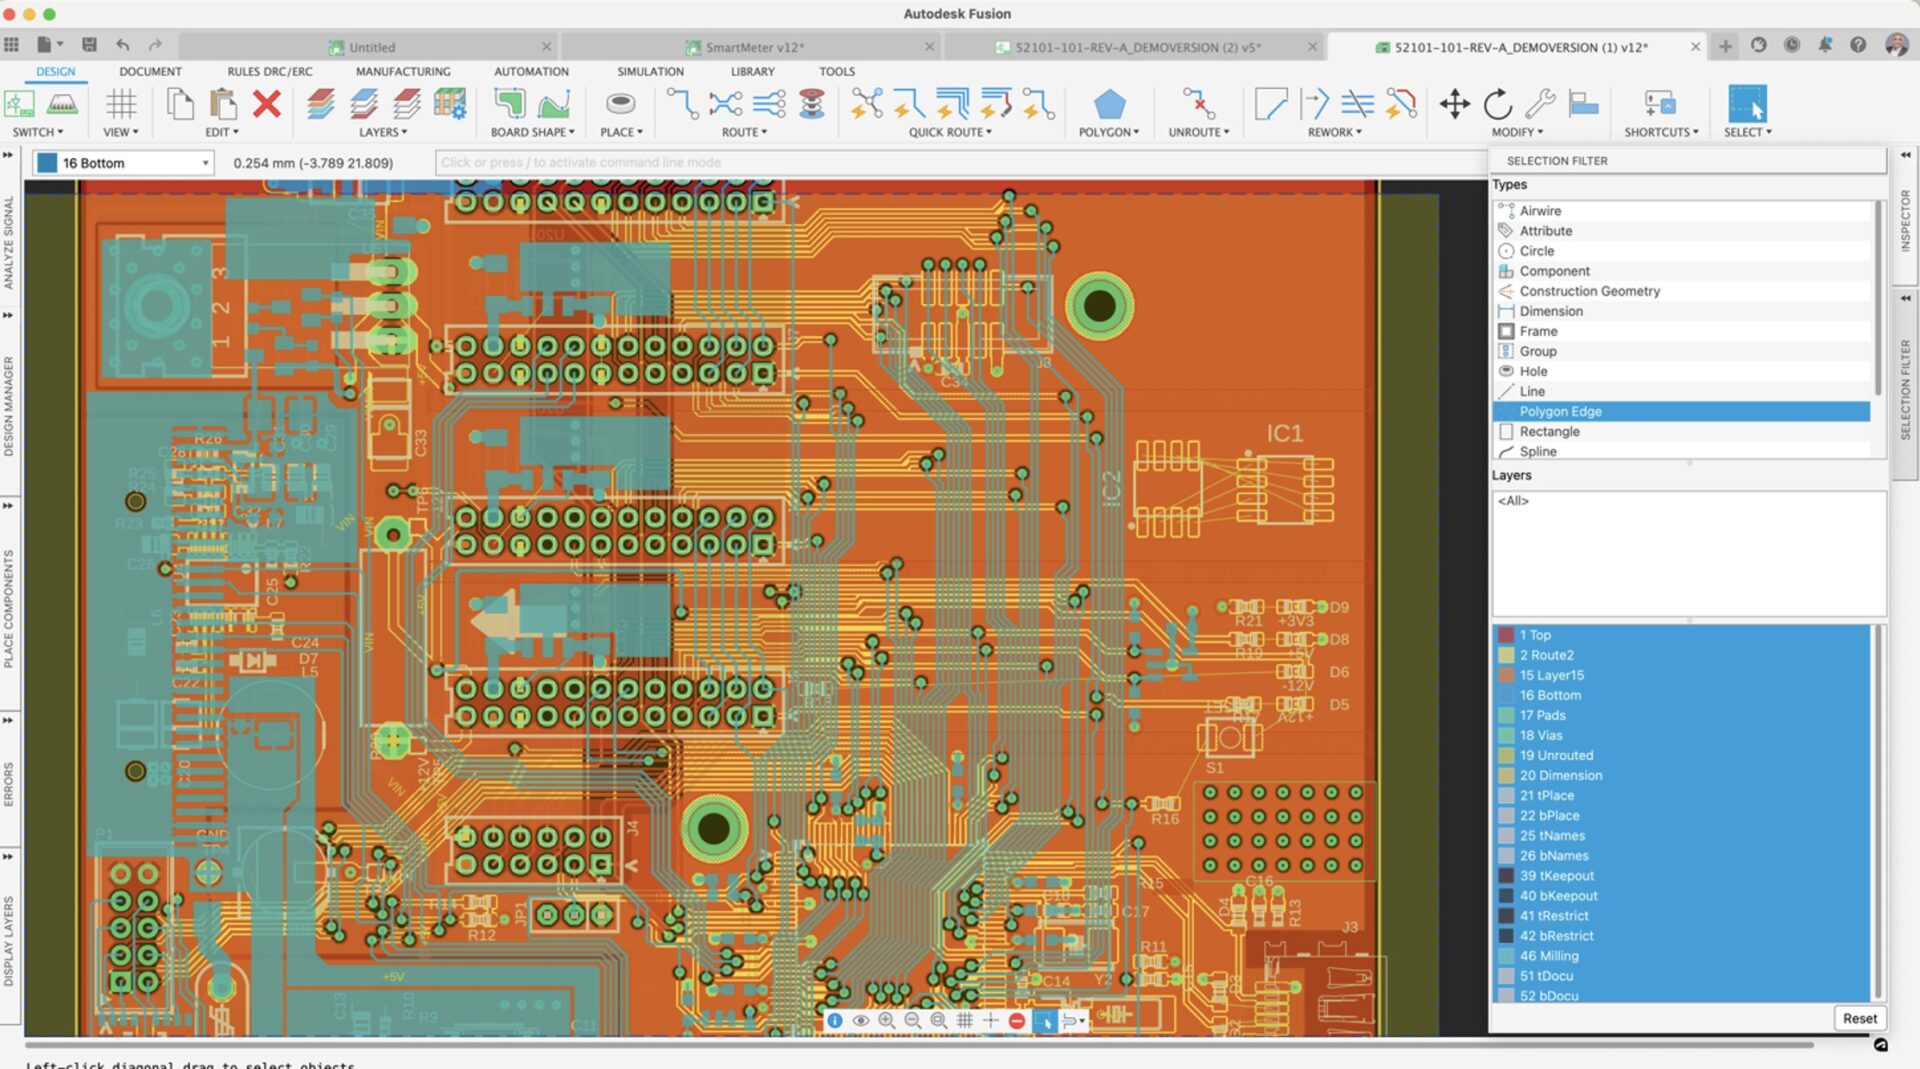Activate the Move tool in Modify
This screenshot has width=1920, height=1069.
click(1454, 104)
